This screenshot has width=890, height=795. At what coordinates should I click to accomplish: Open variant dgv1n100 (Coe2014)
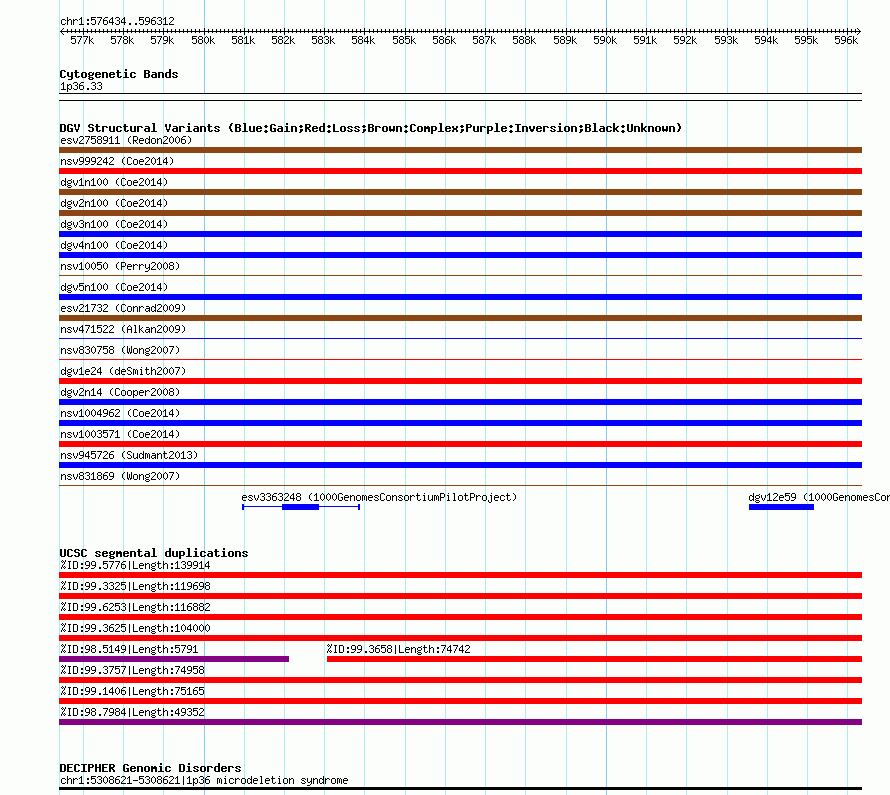(114, 182)
